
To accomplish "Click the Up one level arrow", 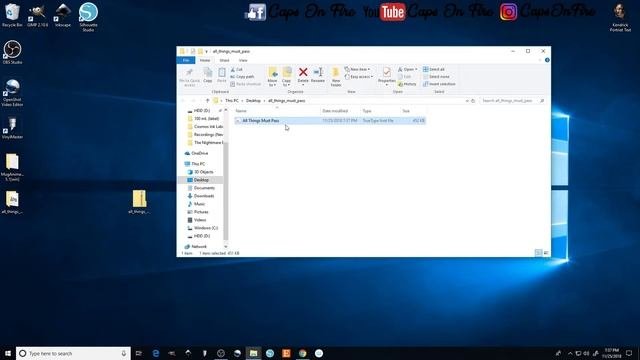I will click(207, 101).
